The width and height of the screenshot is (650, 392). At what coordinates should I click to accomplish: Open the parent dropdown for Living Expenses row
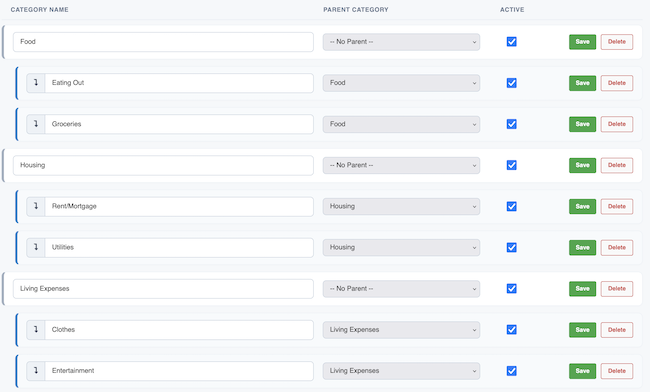[401, 289]
